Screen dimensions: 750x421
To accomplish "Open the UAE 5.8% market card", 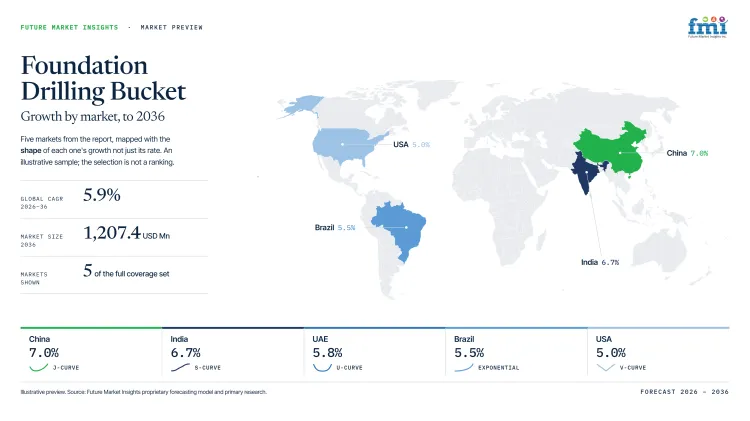I will click(x=375, y=353).
